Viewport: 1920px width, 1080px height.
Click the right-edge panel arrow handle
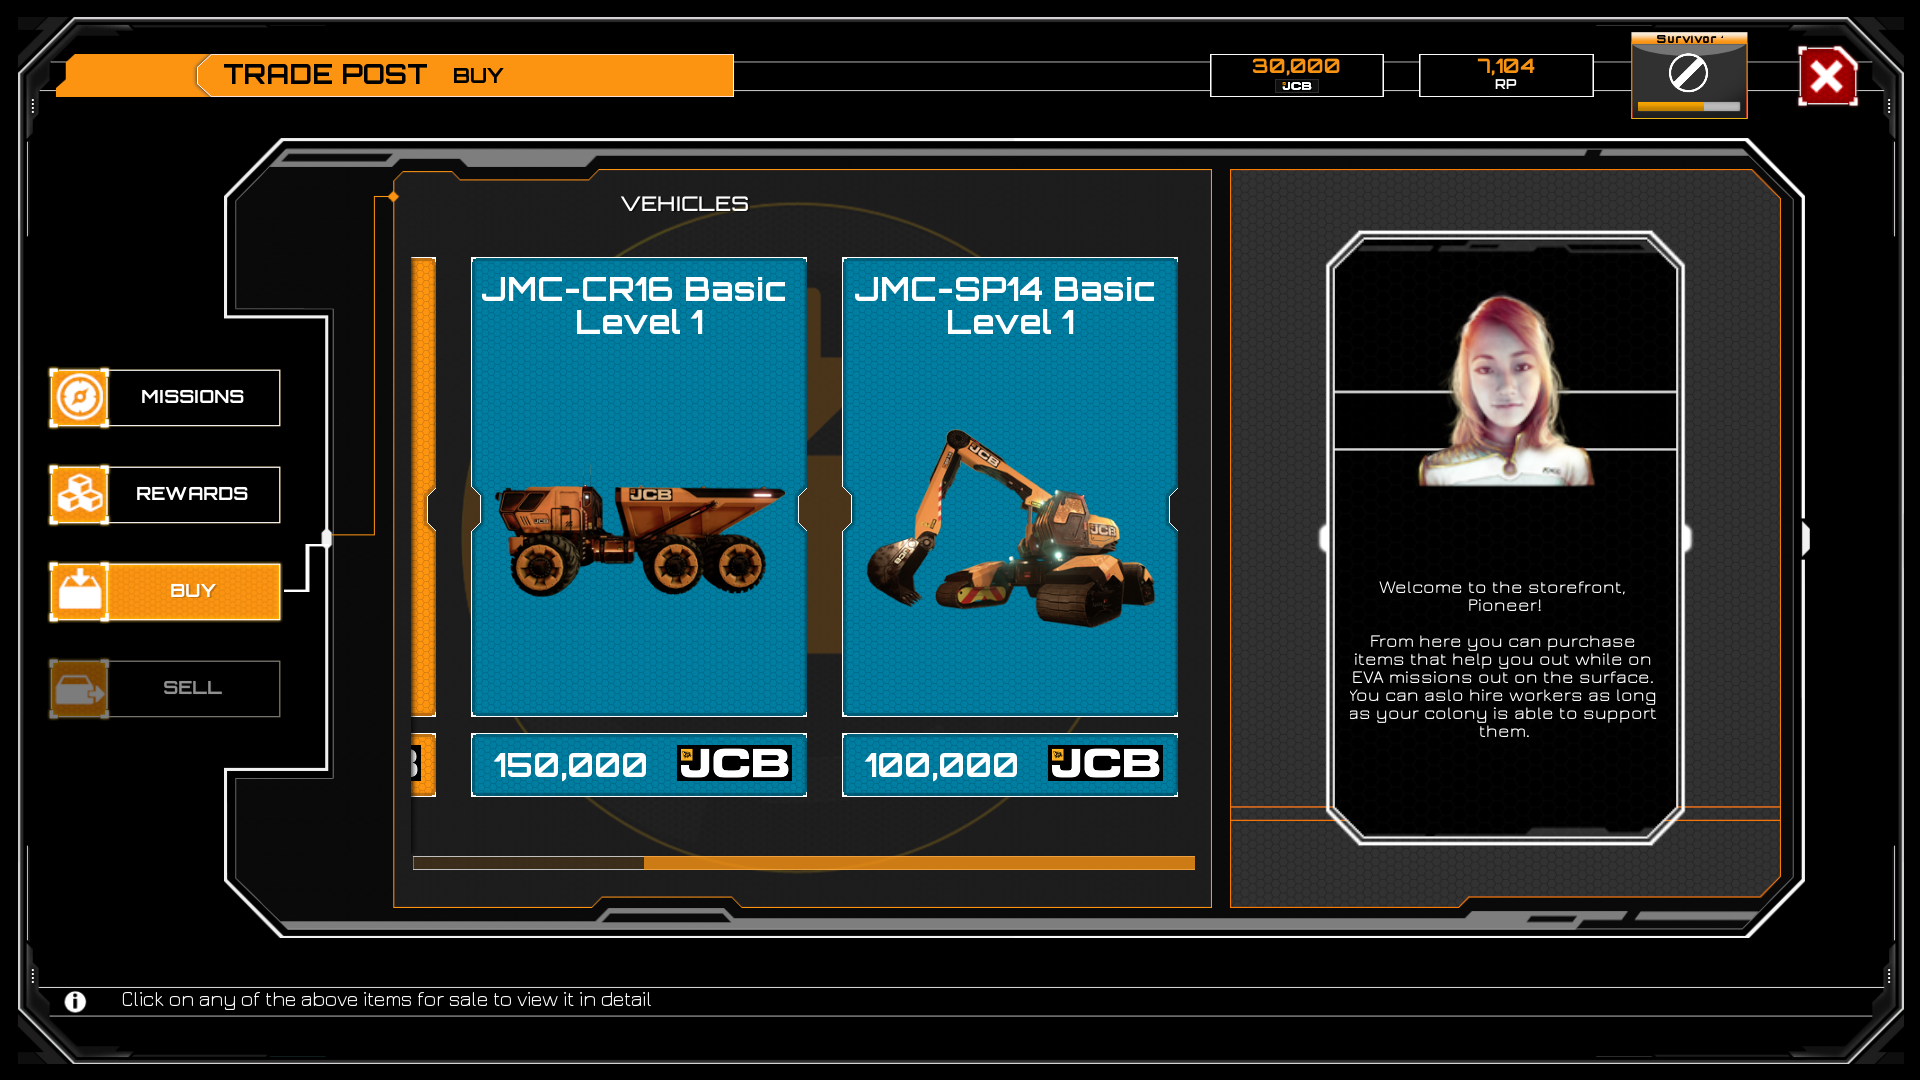(x=1806, y=539)
